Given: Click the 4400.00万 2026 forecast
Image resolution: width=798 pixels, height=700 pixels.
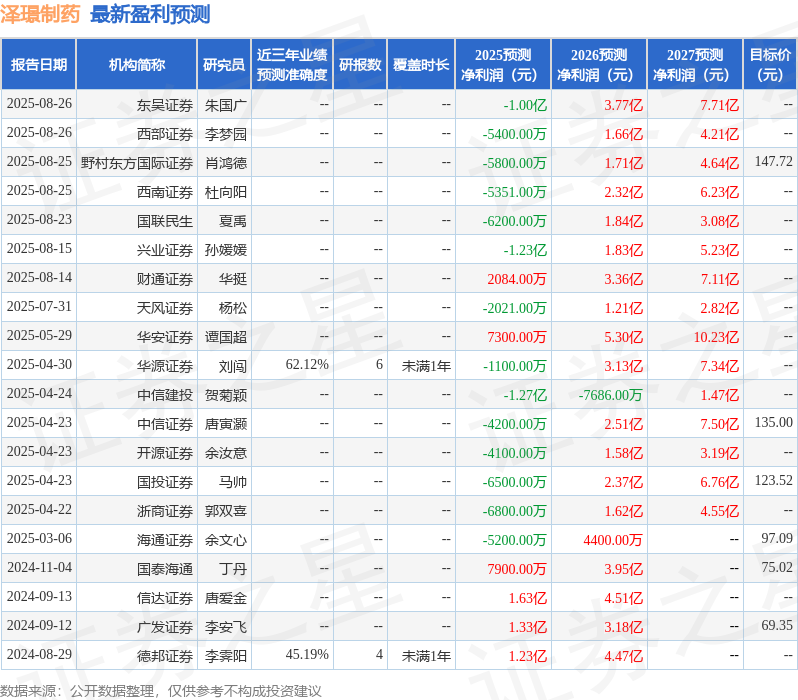Looking at the screenshot, I should 613,541.
